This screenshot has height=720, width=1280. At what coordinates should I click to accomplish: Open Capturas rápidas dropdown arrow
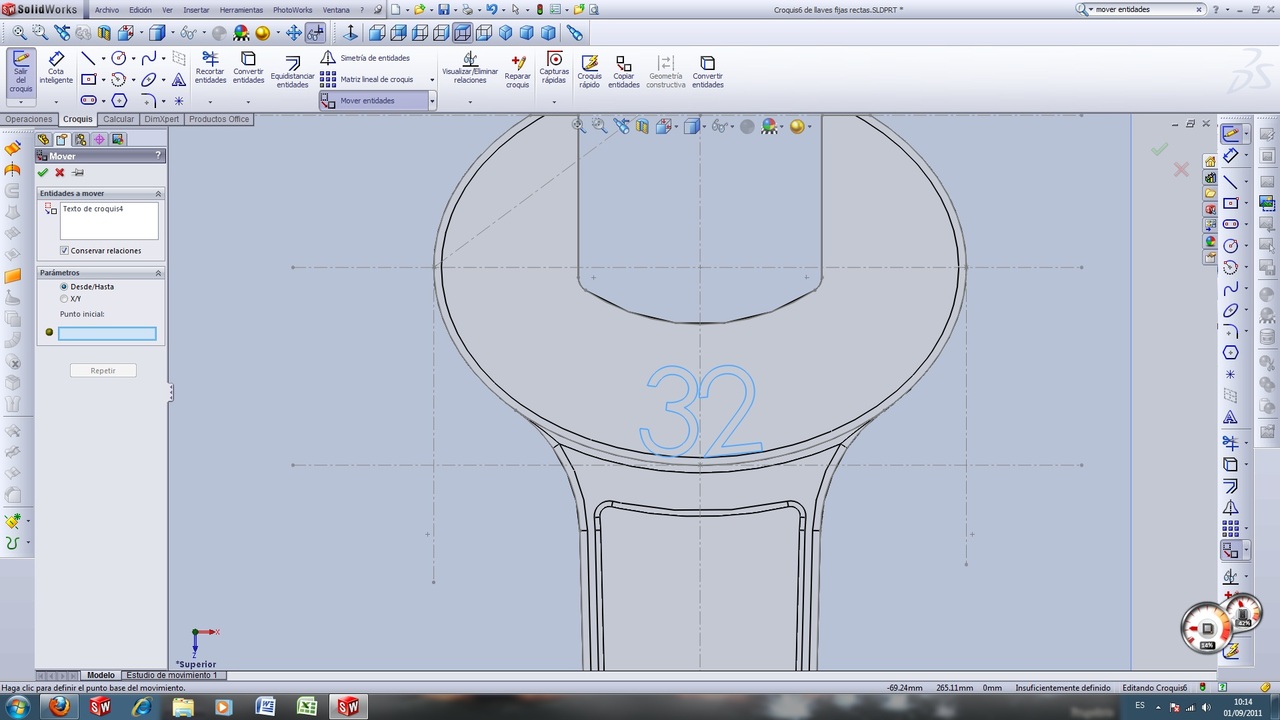[x=554, y=102]
